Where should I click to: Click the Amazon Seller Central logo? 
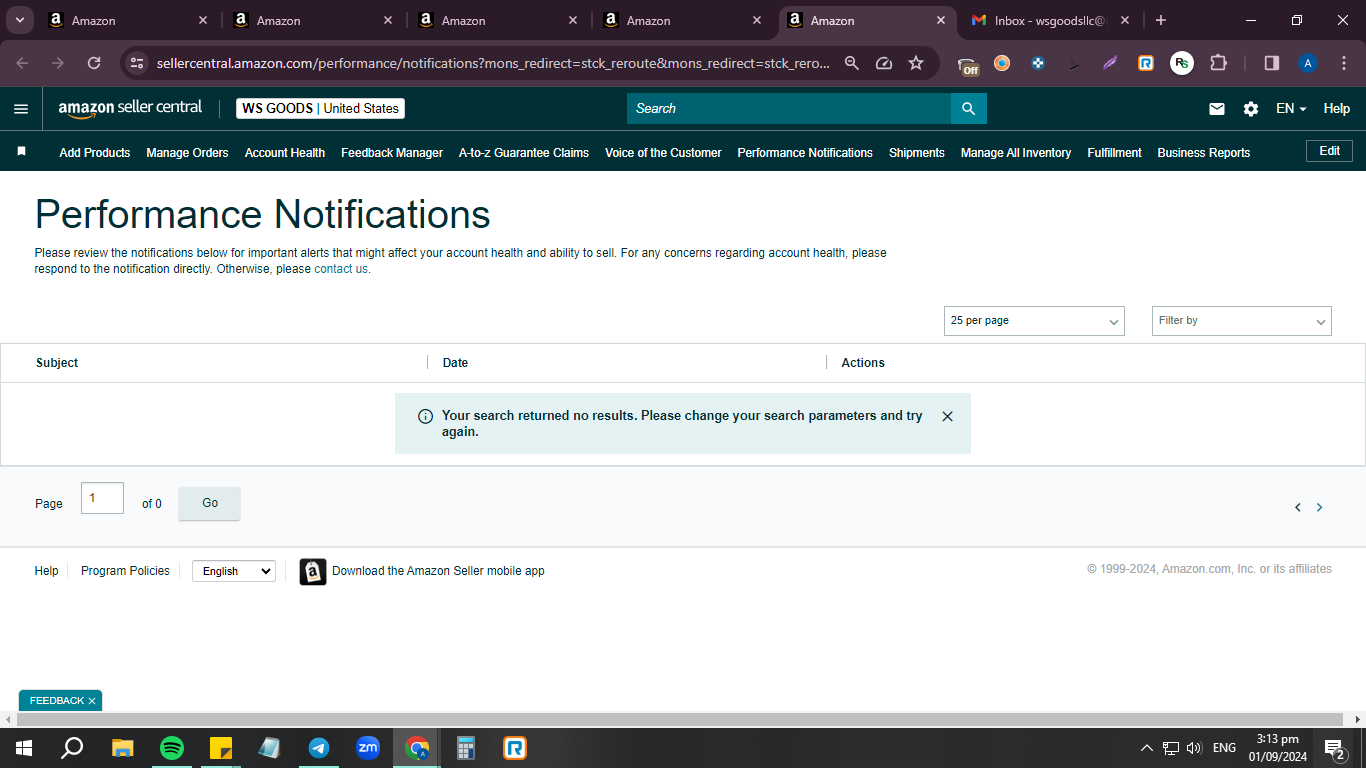pyautogui.click(x=130, y=108)
